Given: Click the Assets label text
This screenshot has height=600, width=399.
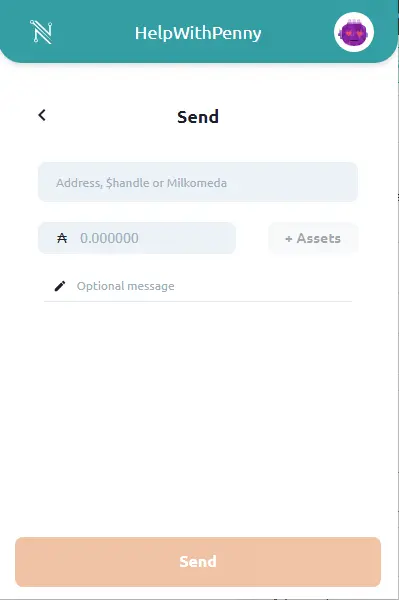Looking at the screenshot, I should pyautogui.click(x=319, y=238).
